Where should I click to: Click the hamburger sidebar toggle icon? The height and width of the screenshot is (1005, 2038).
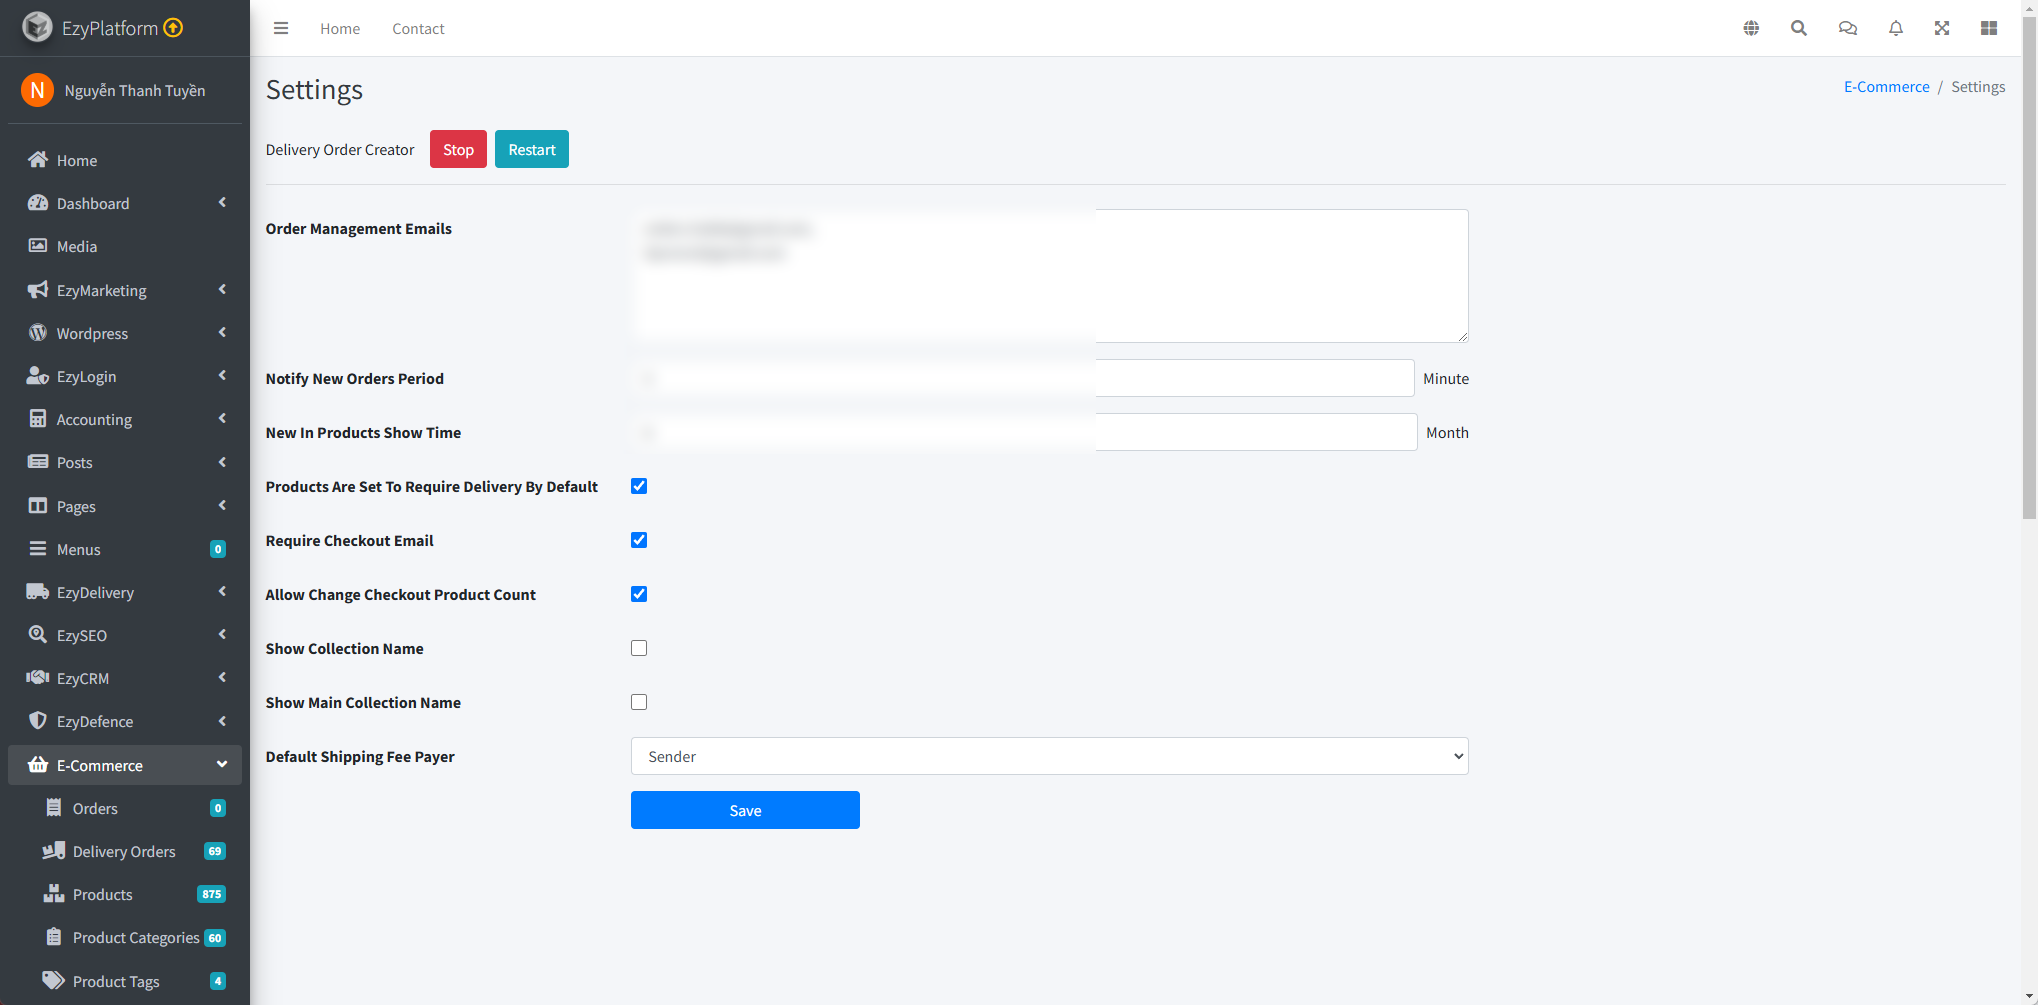pyautogui.click(x=281, y=28)
